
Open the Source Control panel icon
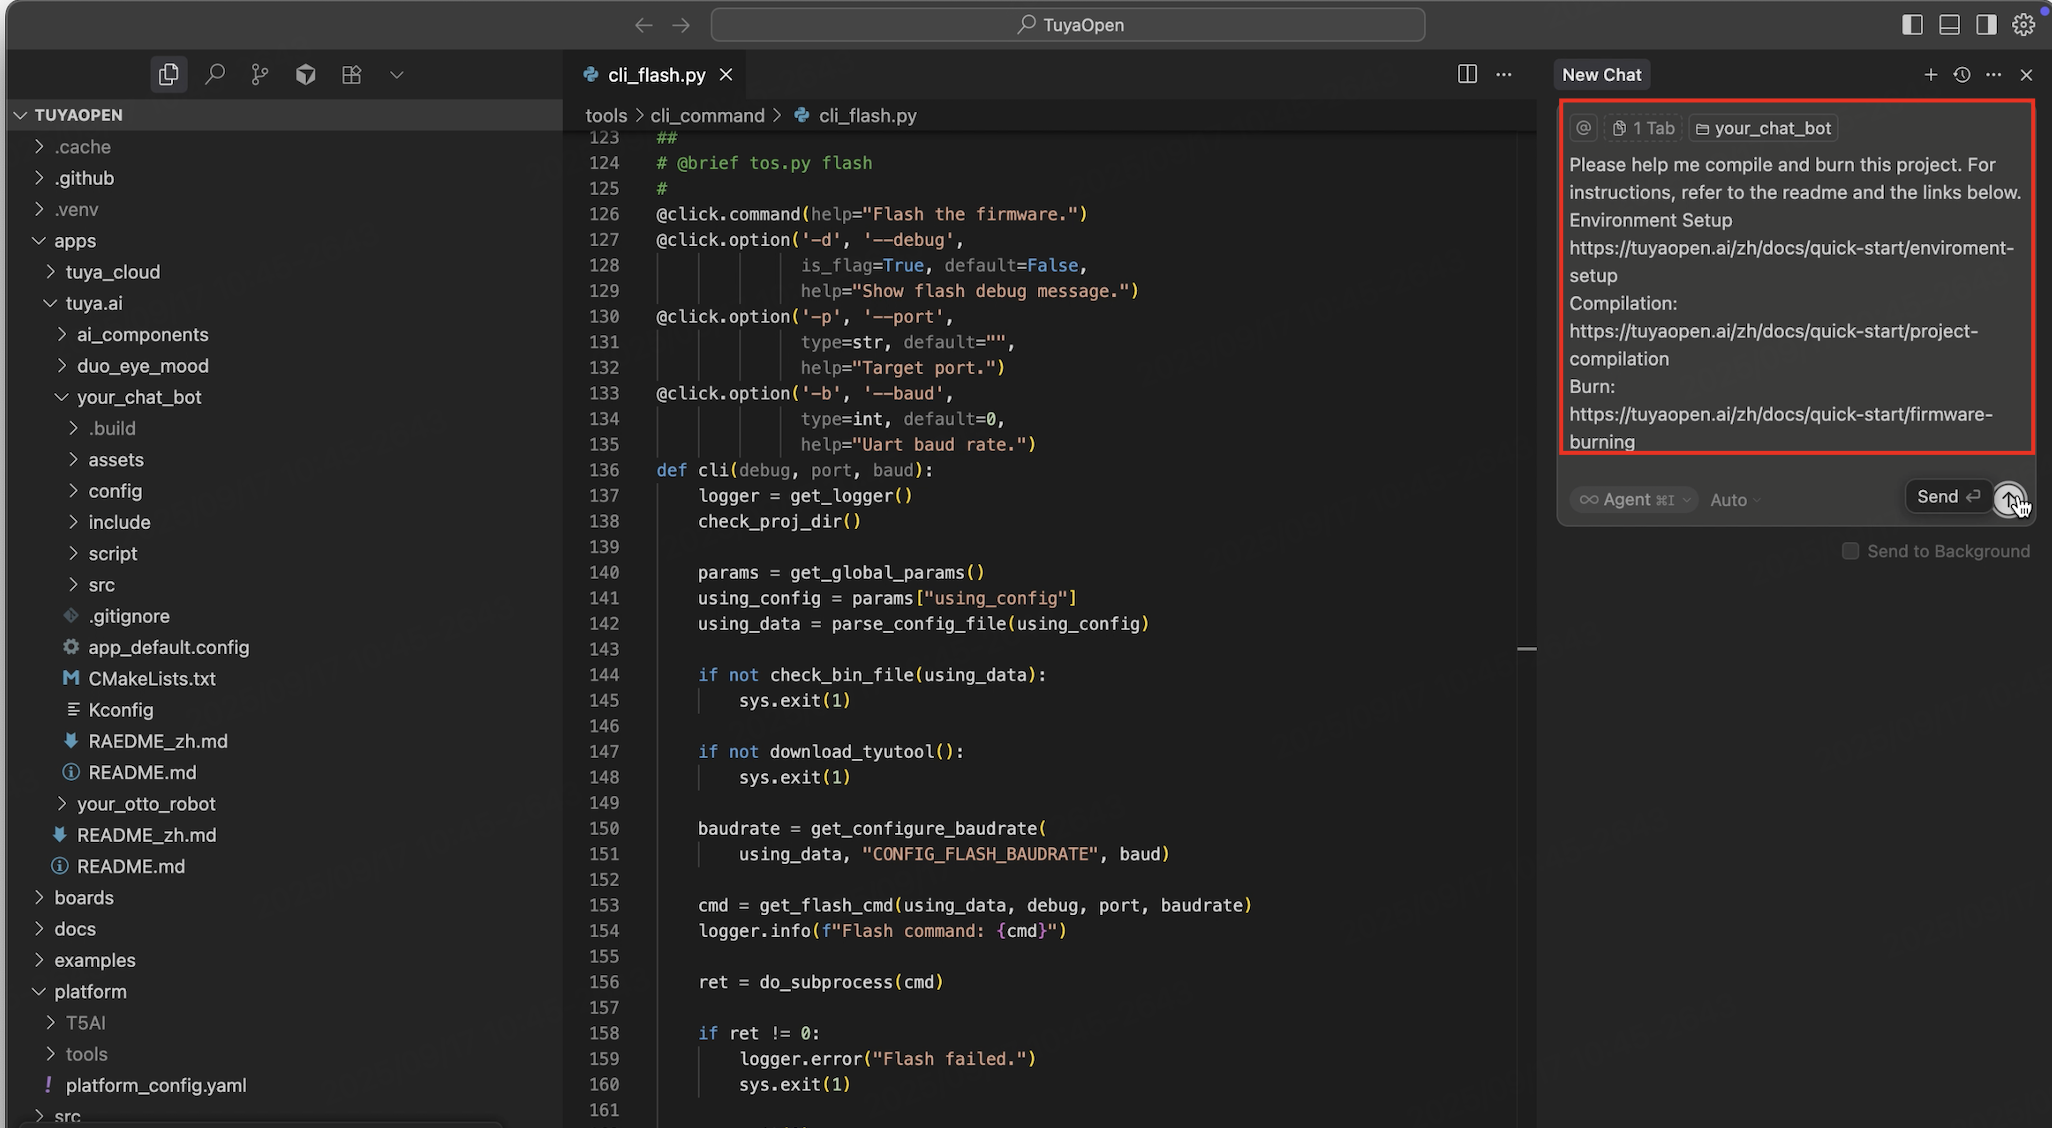click(x=260, y=75)
